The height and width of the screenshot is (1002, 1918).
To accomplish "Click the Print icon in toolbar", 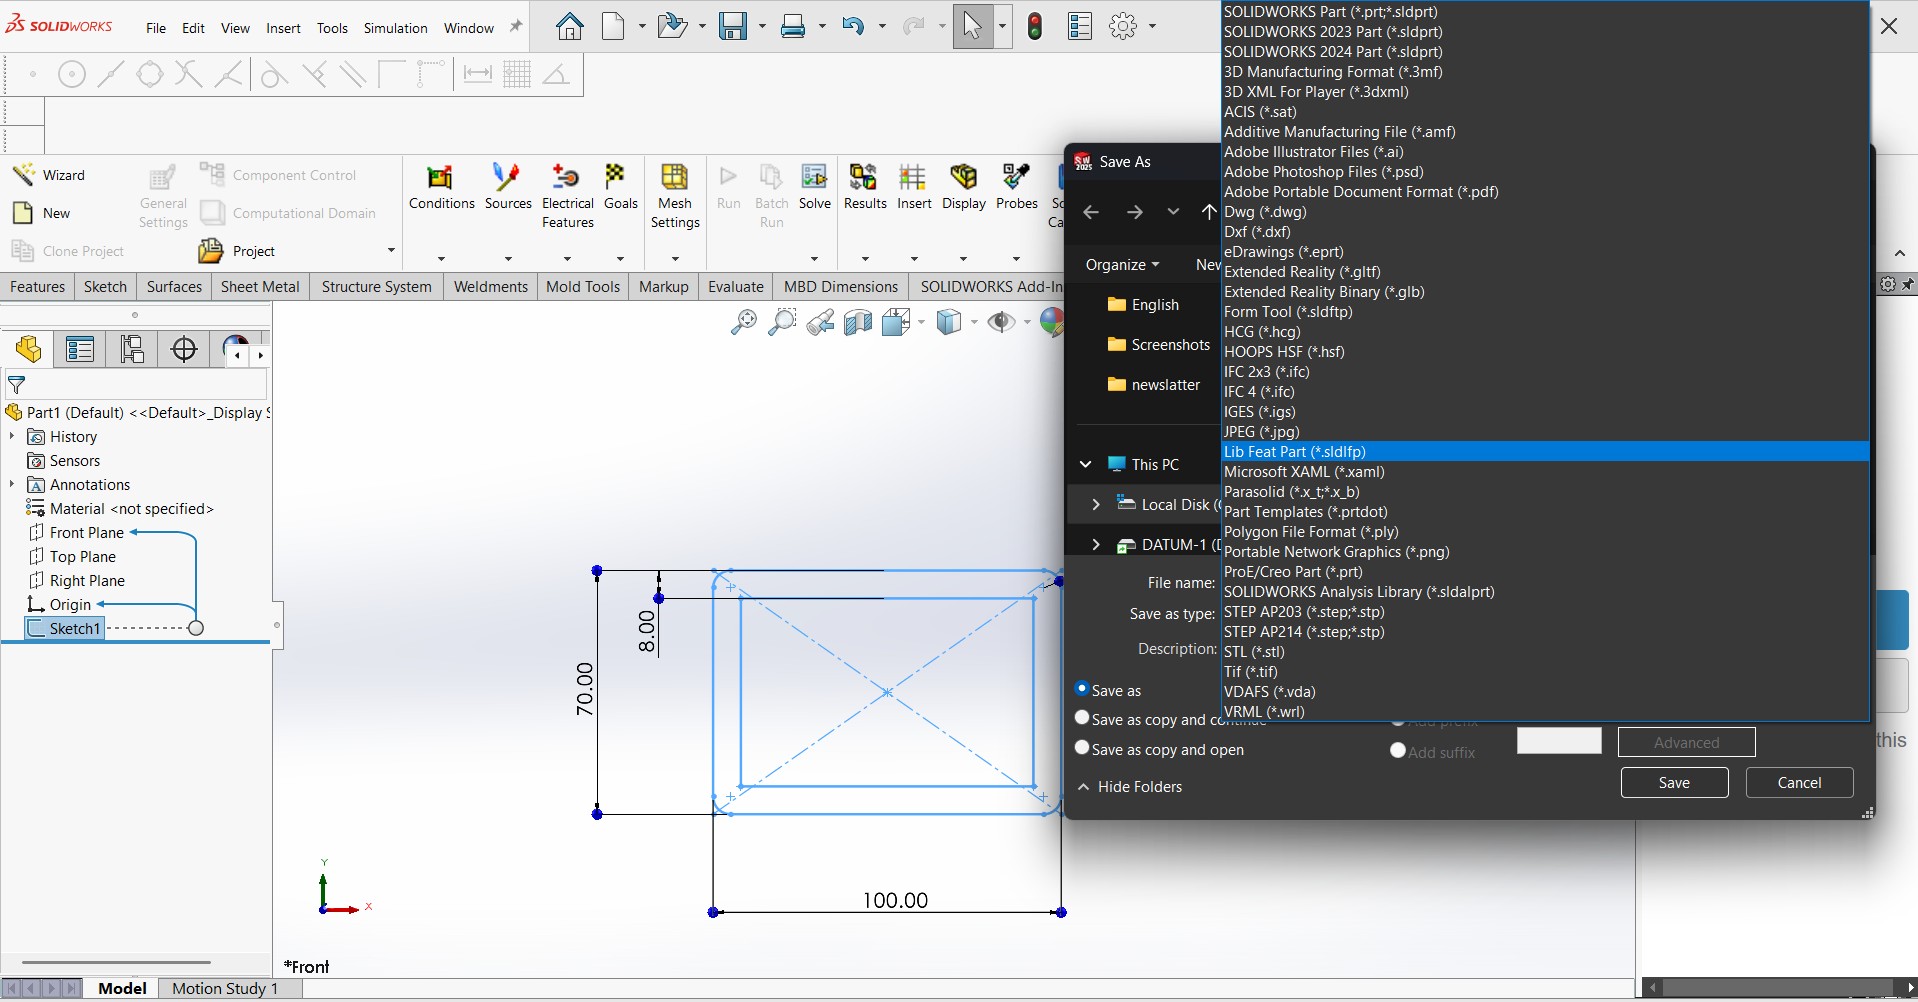I will click(x=793, y=27).
